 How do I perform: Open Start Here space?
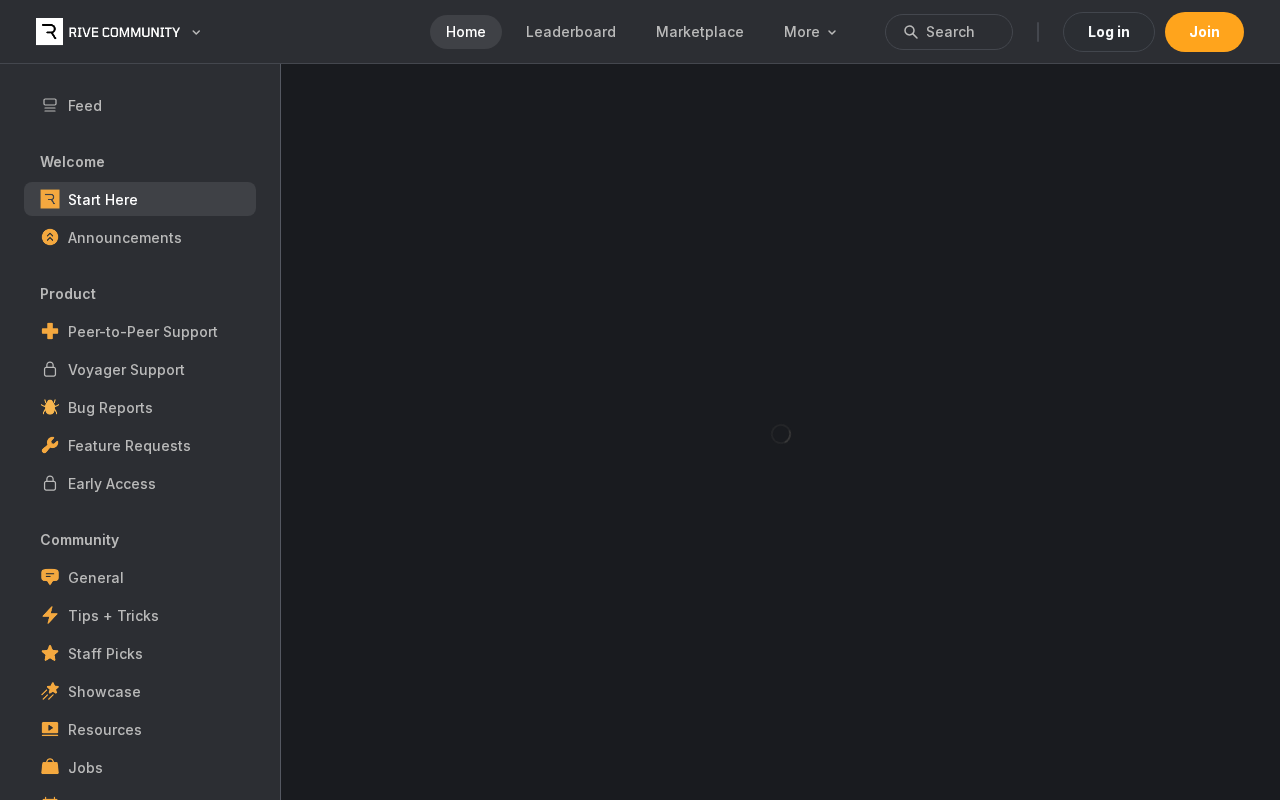coord(140,199)
